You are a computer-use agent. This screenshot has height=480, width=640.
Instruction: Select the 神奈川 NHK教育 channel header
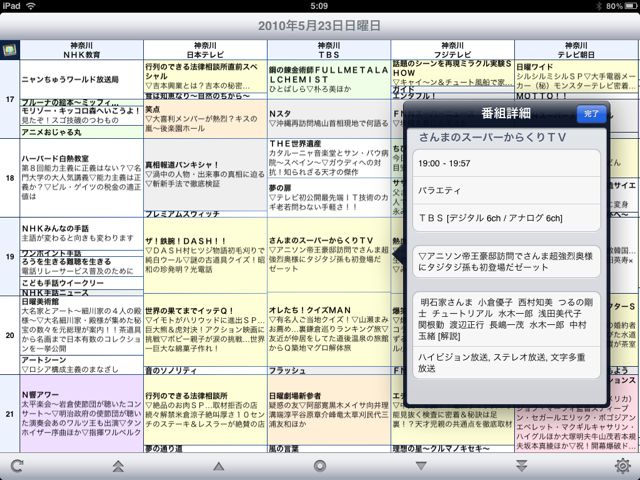(82, 50)
